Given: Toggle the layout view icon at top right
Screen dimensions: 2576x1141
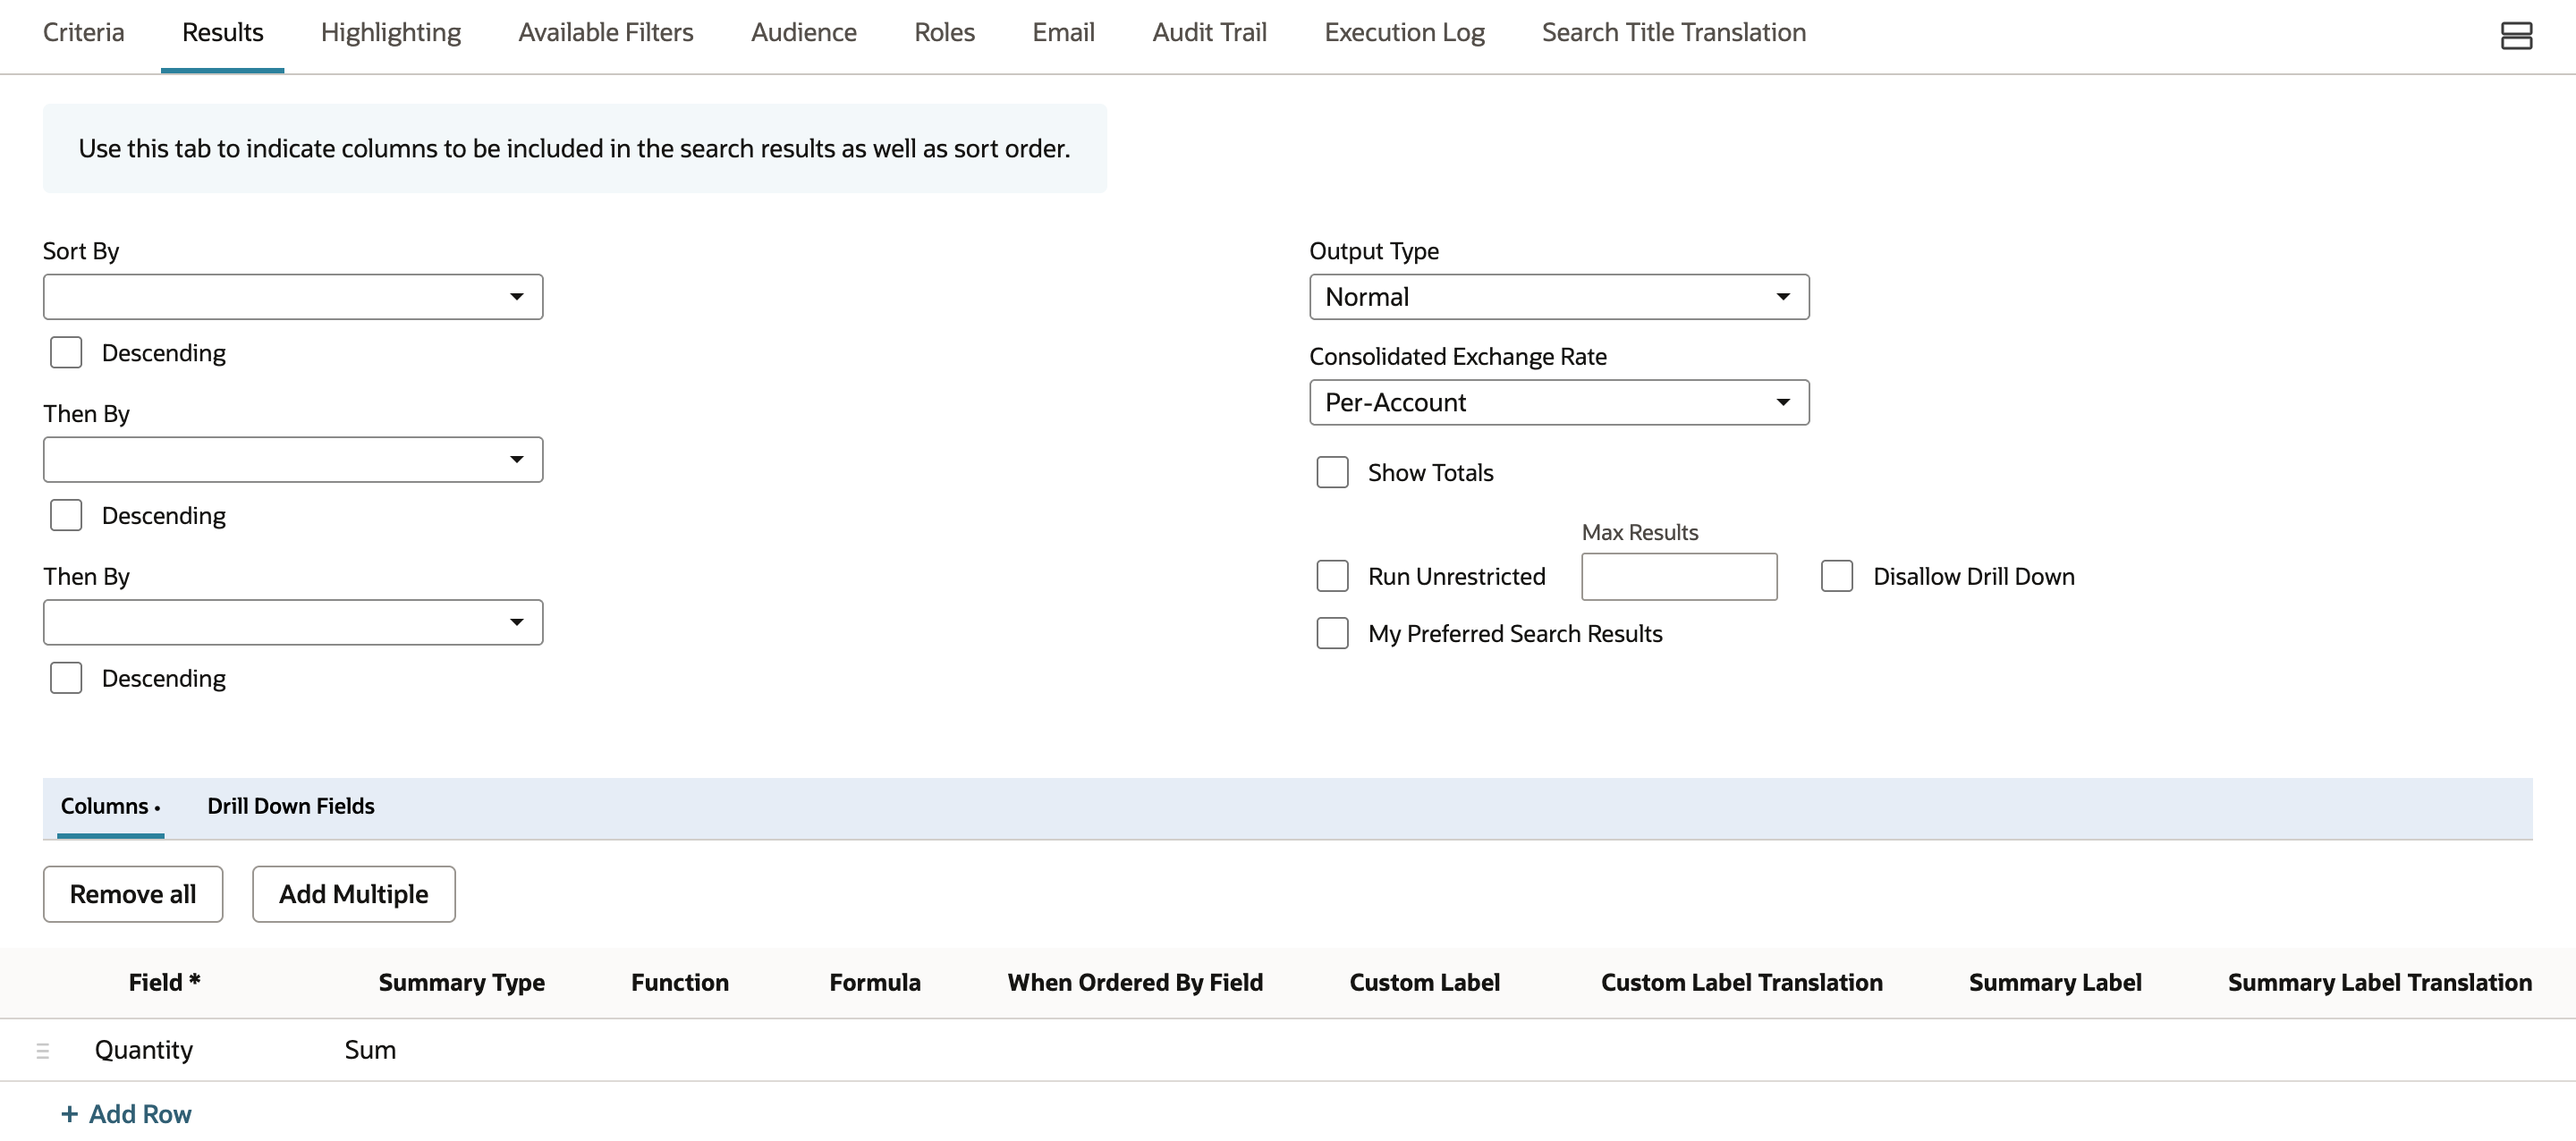Looking at the screenshot, I should (x=2516, y=35).
